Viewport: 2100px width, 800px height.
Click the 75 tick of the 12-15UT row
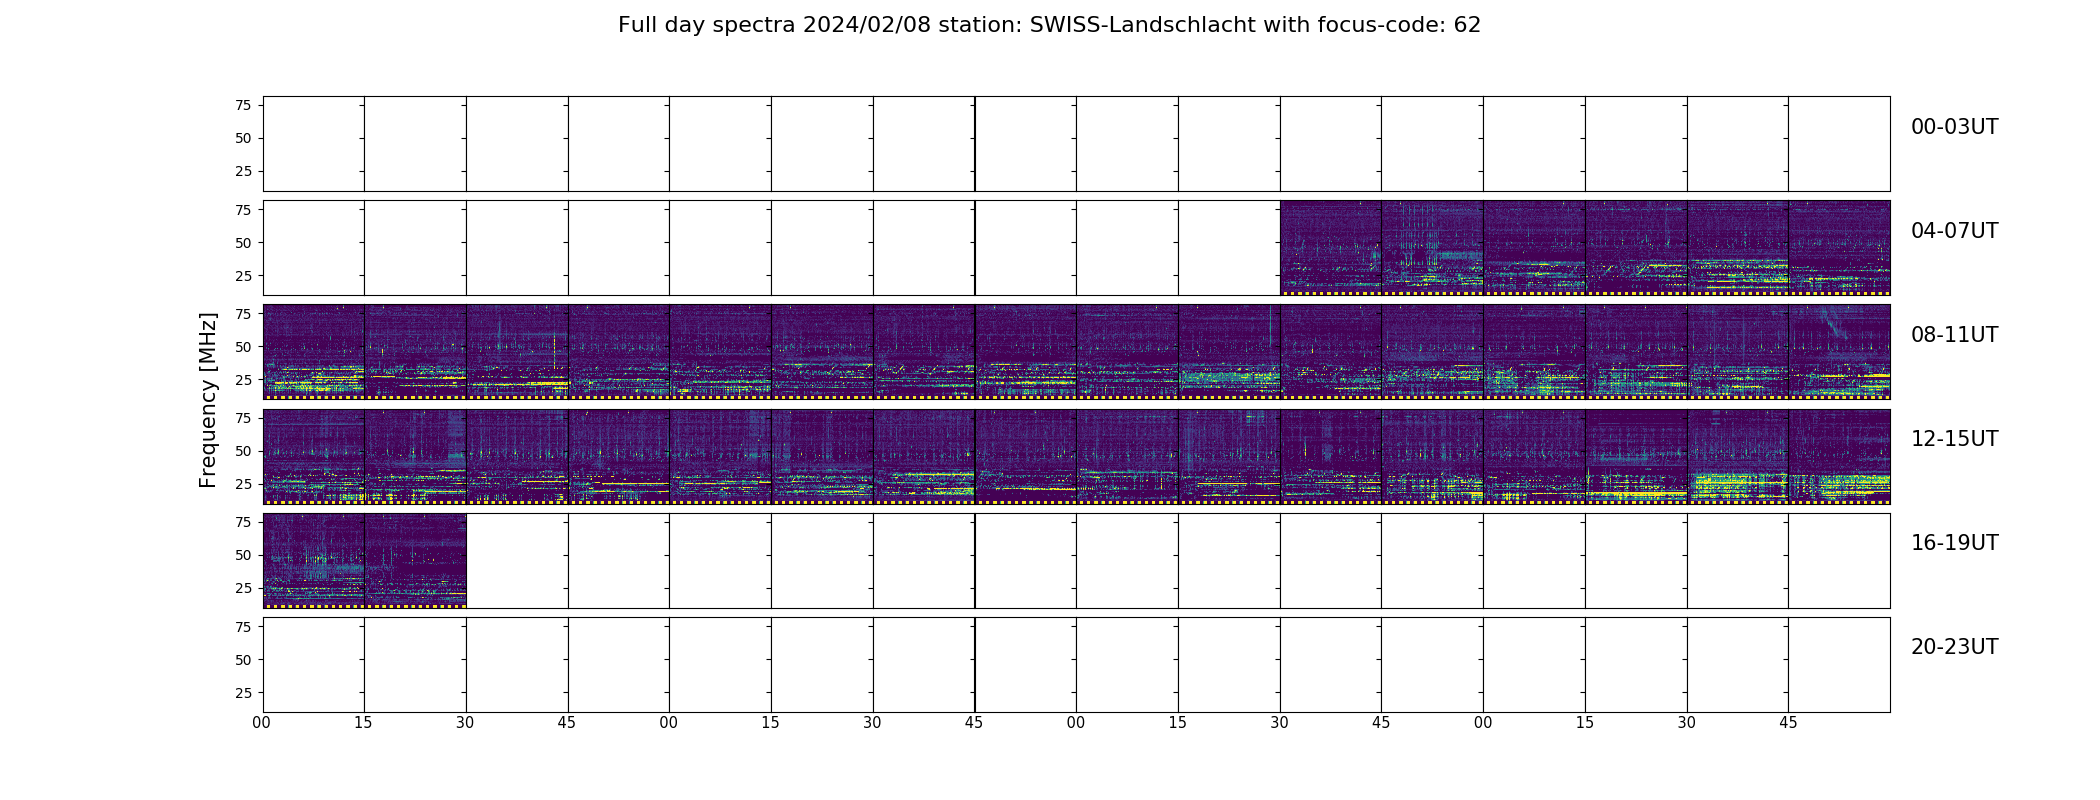[243, 417]
